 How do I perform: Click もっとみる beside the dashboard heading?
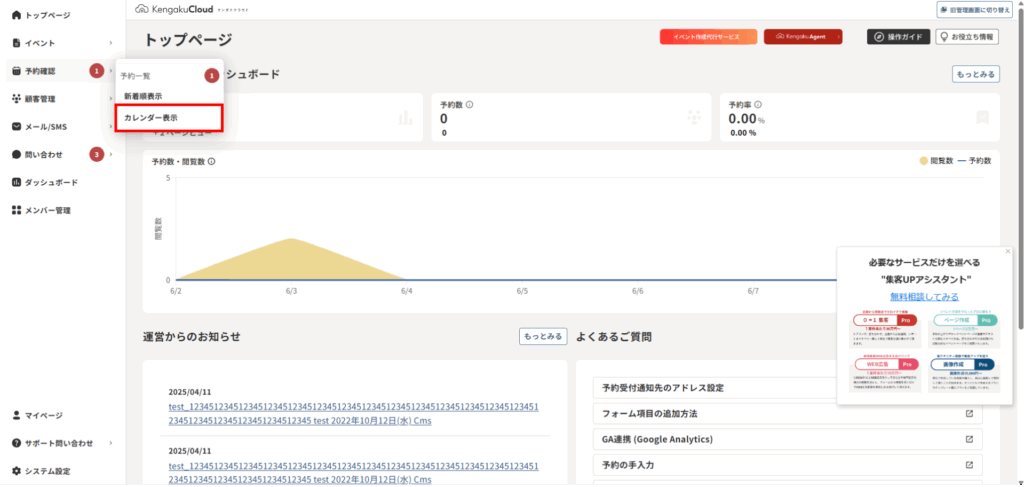tap(976, 74)
